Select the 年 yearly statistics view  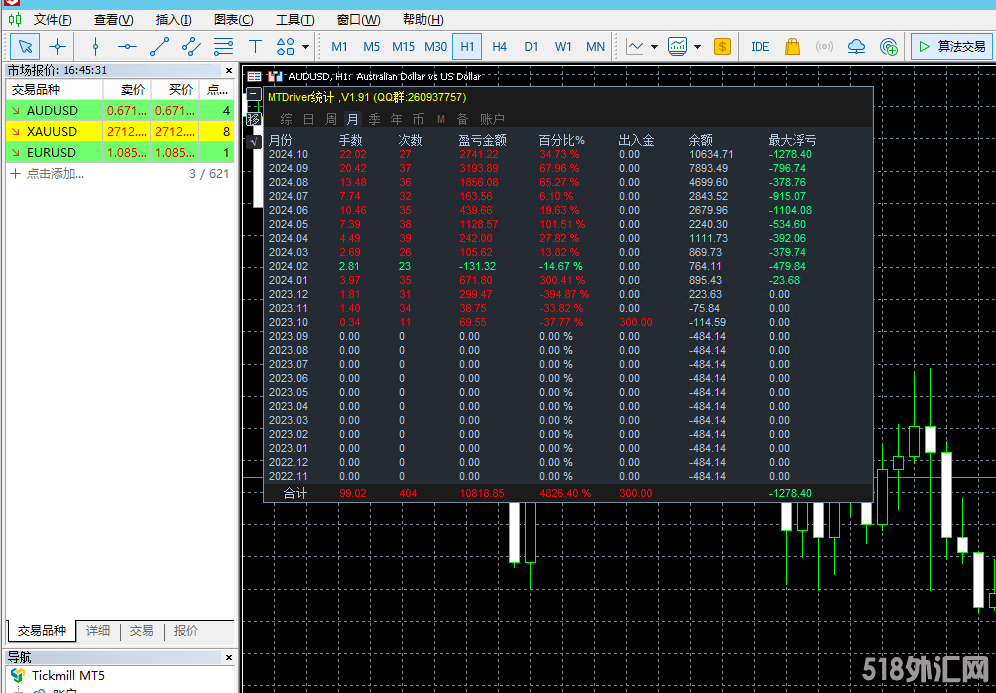pos(396,119)
